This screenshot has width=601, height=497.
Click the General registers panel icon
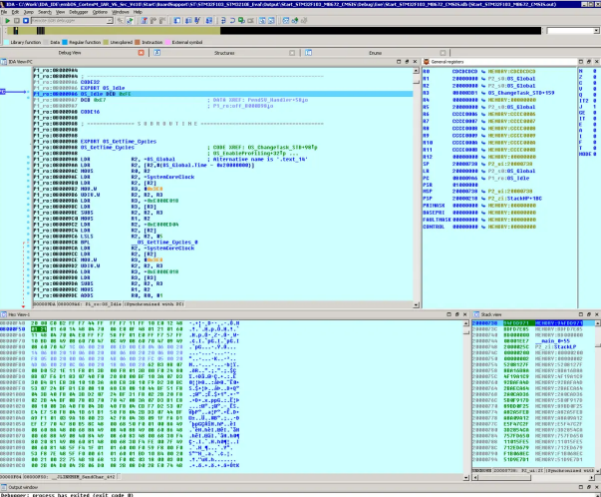pyautogui.click(x=426, y=62)
